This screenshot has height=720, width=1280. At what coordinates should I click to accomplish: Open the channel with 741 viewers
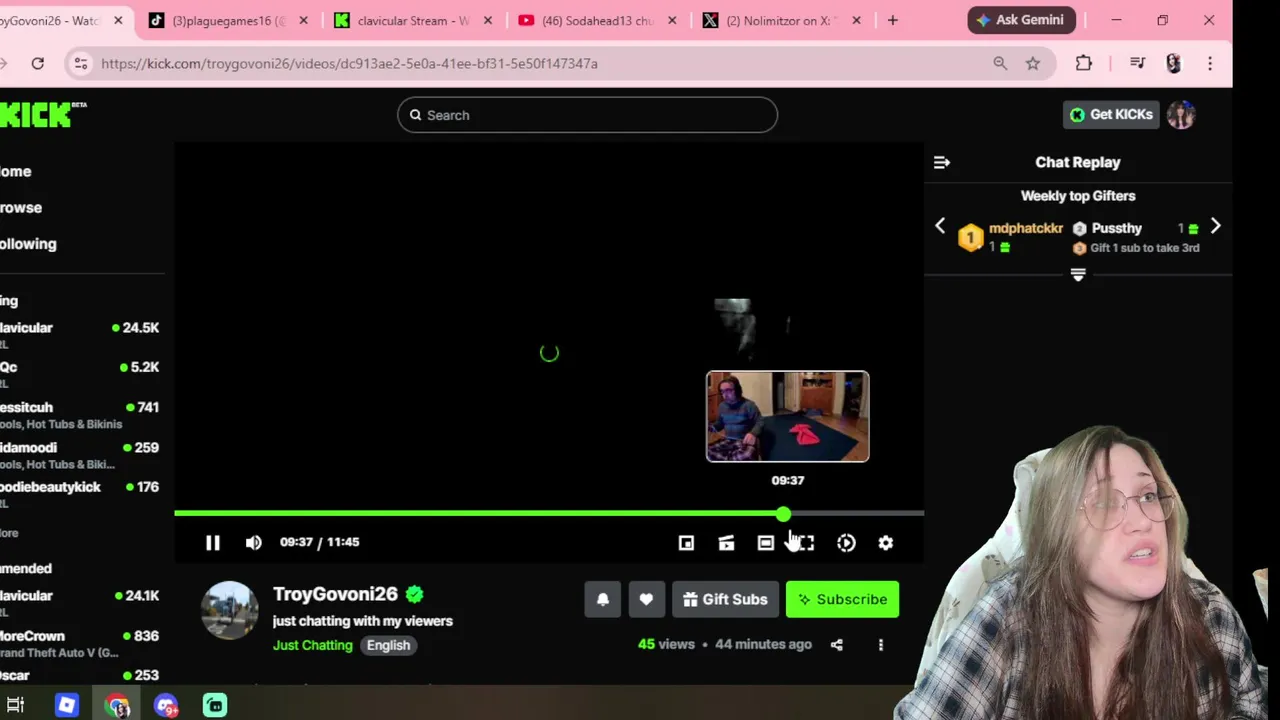coord(82,414)
